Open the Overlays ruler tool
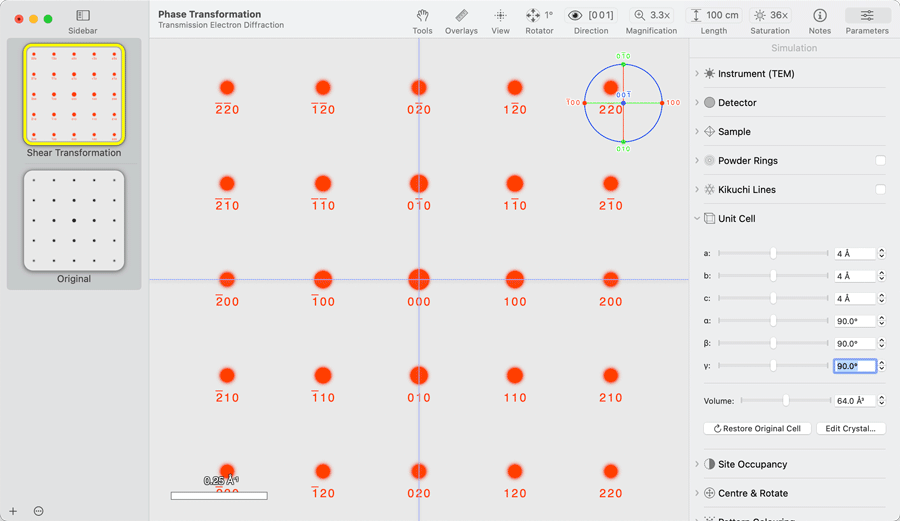Screen dimensions: 900x521 pyautogui.click(x=461, y=15)
